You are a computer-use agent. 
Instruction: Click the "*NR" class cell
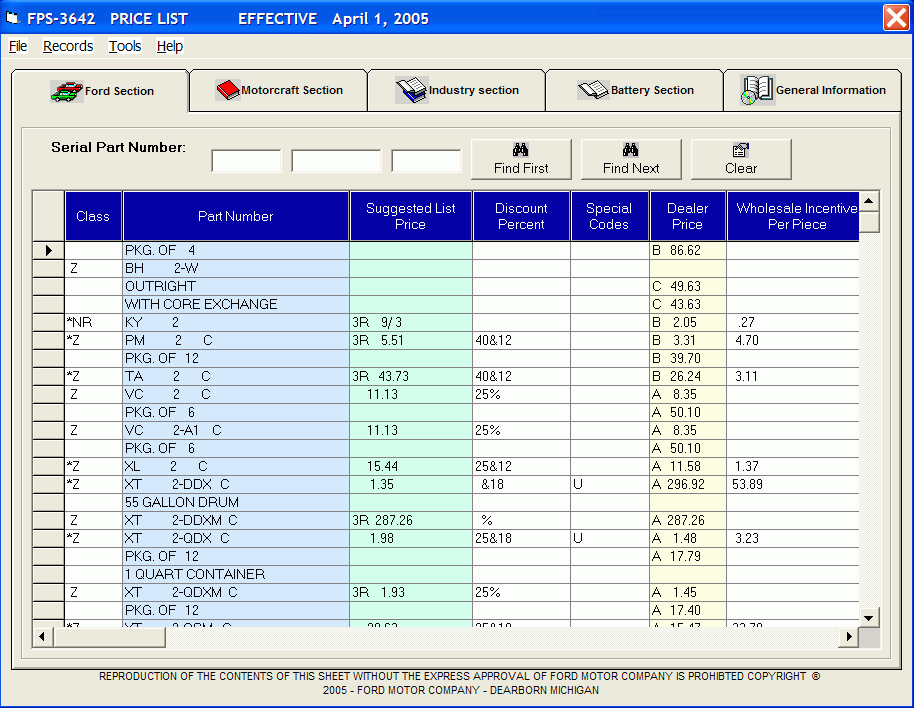93,323
